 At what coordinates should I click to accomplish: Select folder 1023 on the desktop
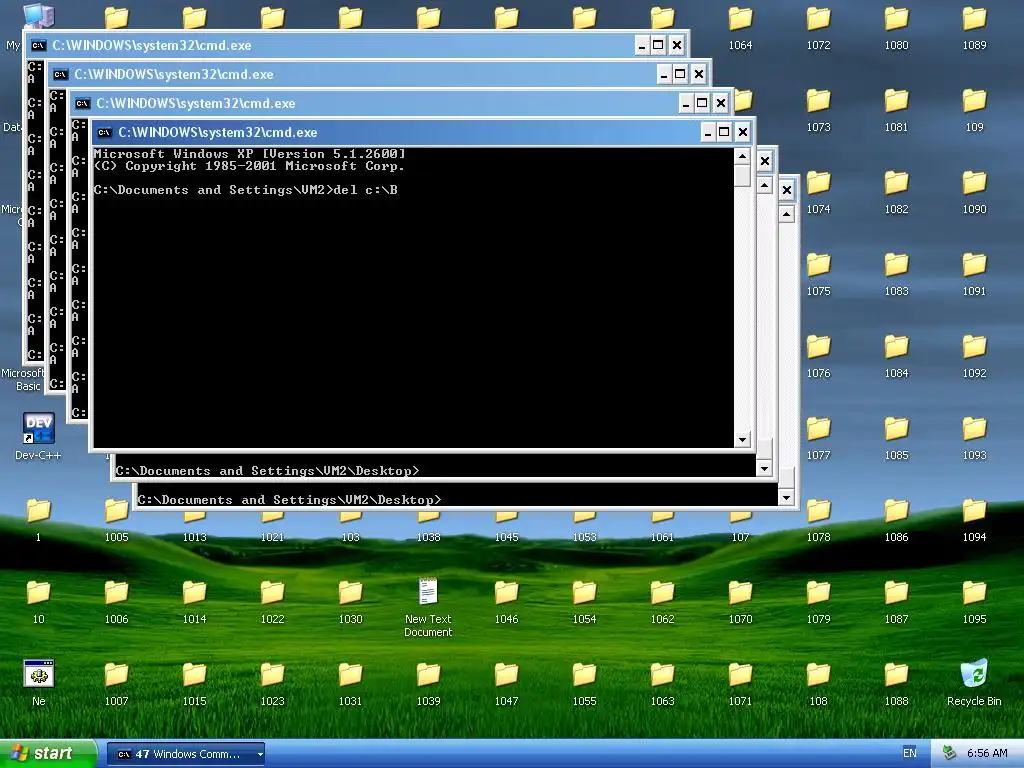tap(272, 684)
